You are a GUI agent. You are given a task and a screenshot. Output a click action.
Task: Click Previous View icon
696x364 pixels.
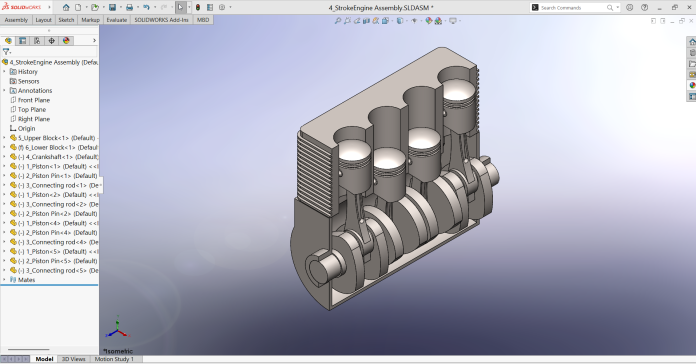(357, 20)
